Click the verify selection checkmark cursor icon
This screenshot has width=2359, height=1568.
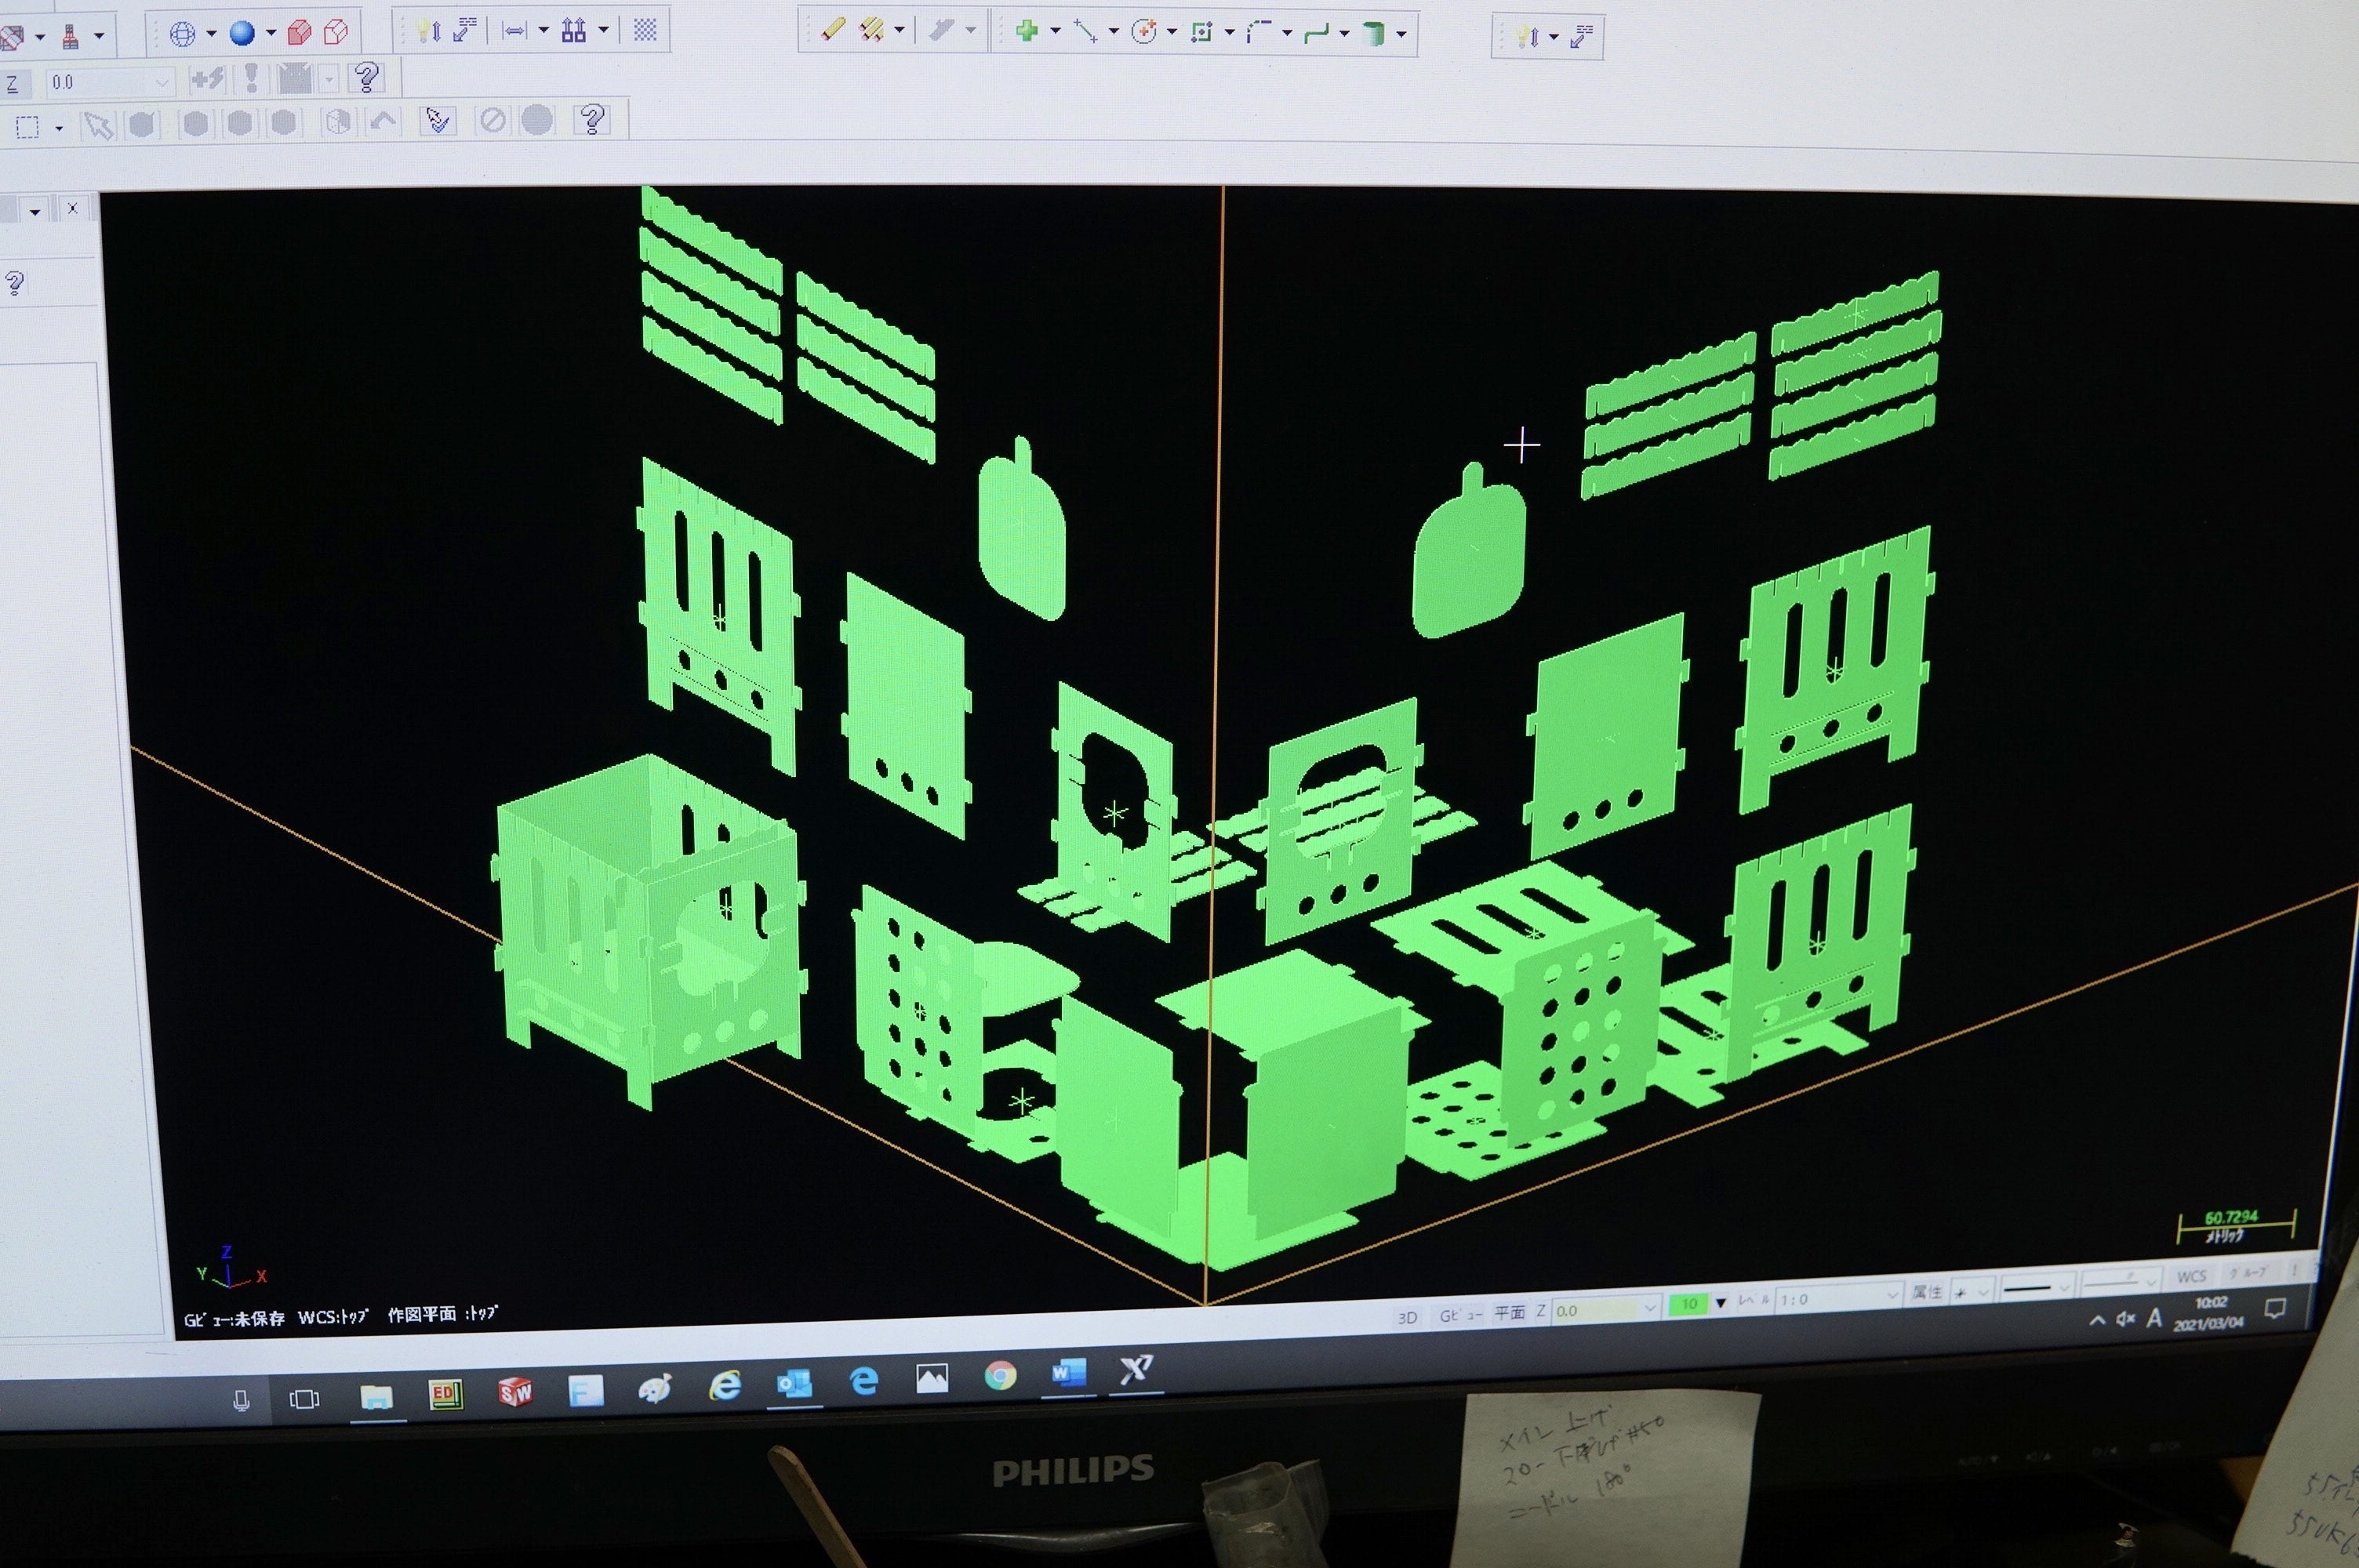click(437, 121)
